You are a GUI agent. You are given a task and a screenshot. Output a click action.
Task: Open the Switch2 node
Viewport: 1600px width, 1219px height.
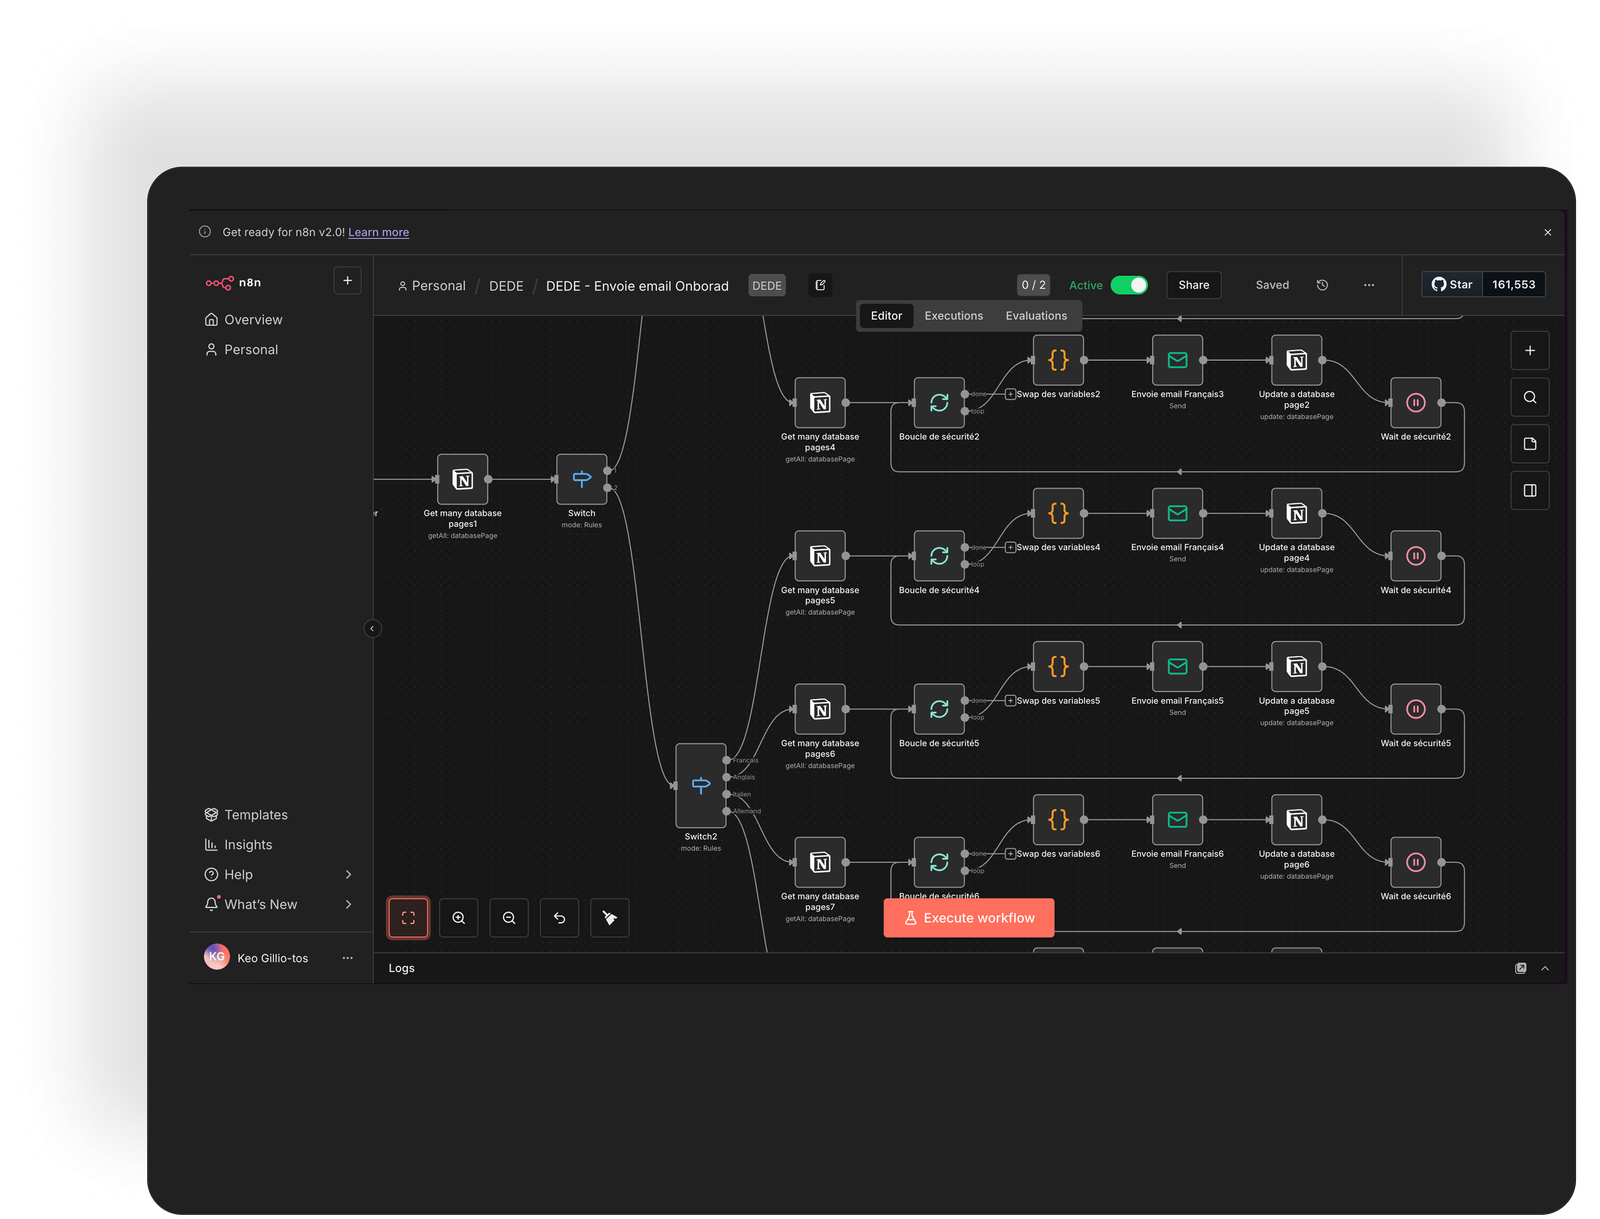click(701, 785)
